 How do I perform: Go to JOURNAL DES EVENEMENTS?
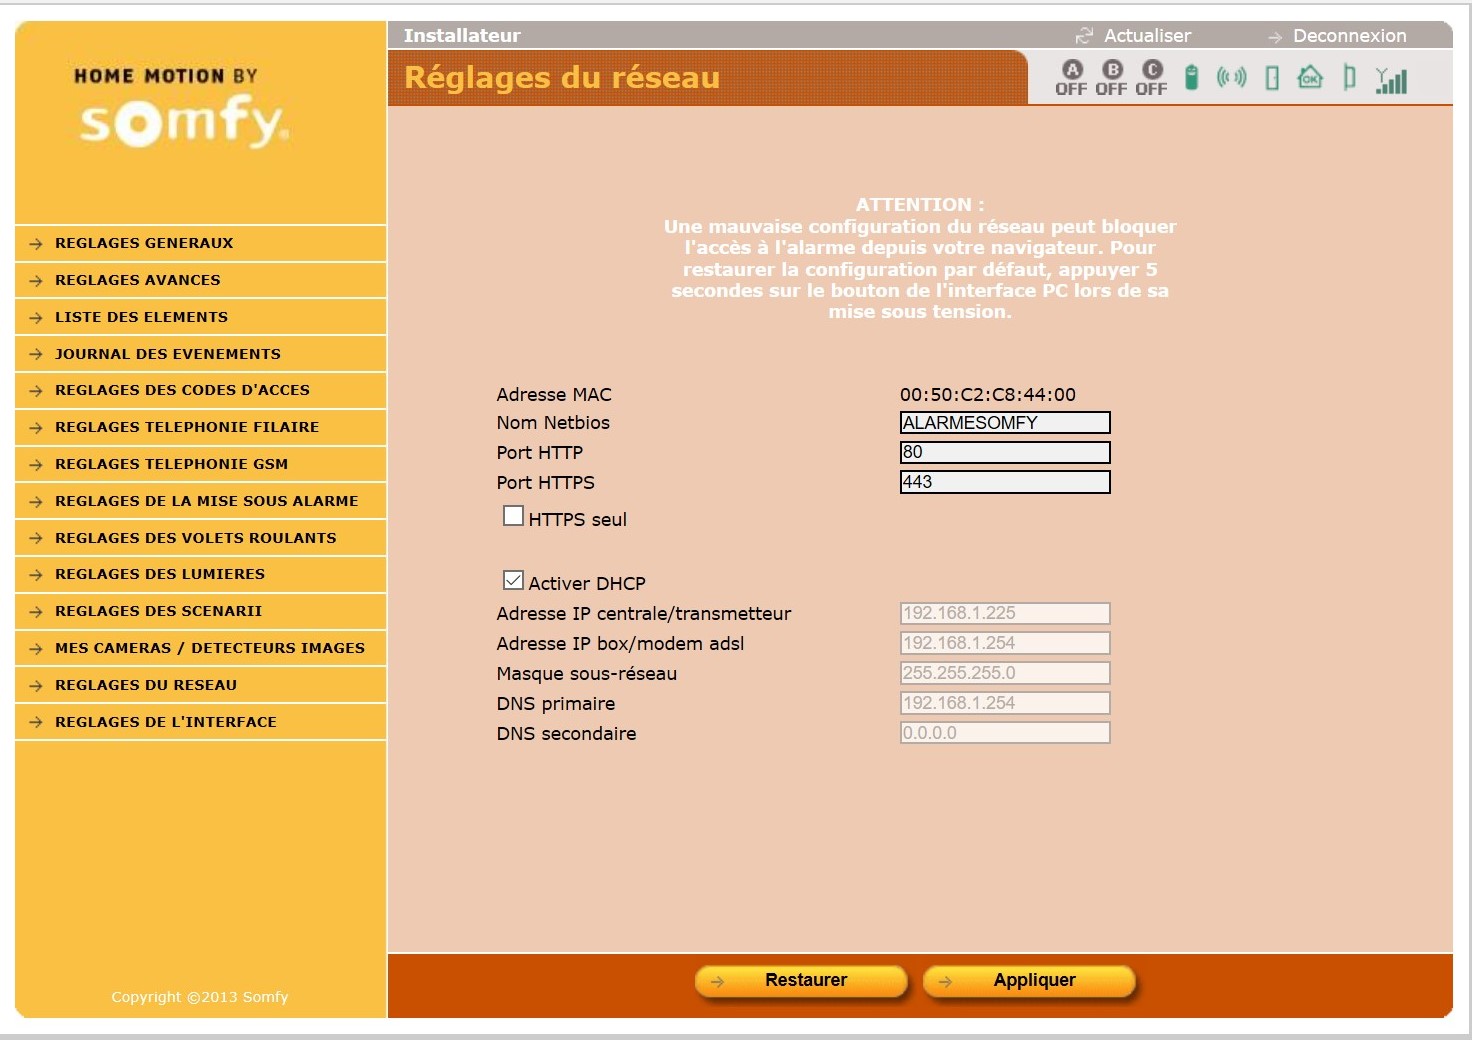coord(167,354)
